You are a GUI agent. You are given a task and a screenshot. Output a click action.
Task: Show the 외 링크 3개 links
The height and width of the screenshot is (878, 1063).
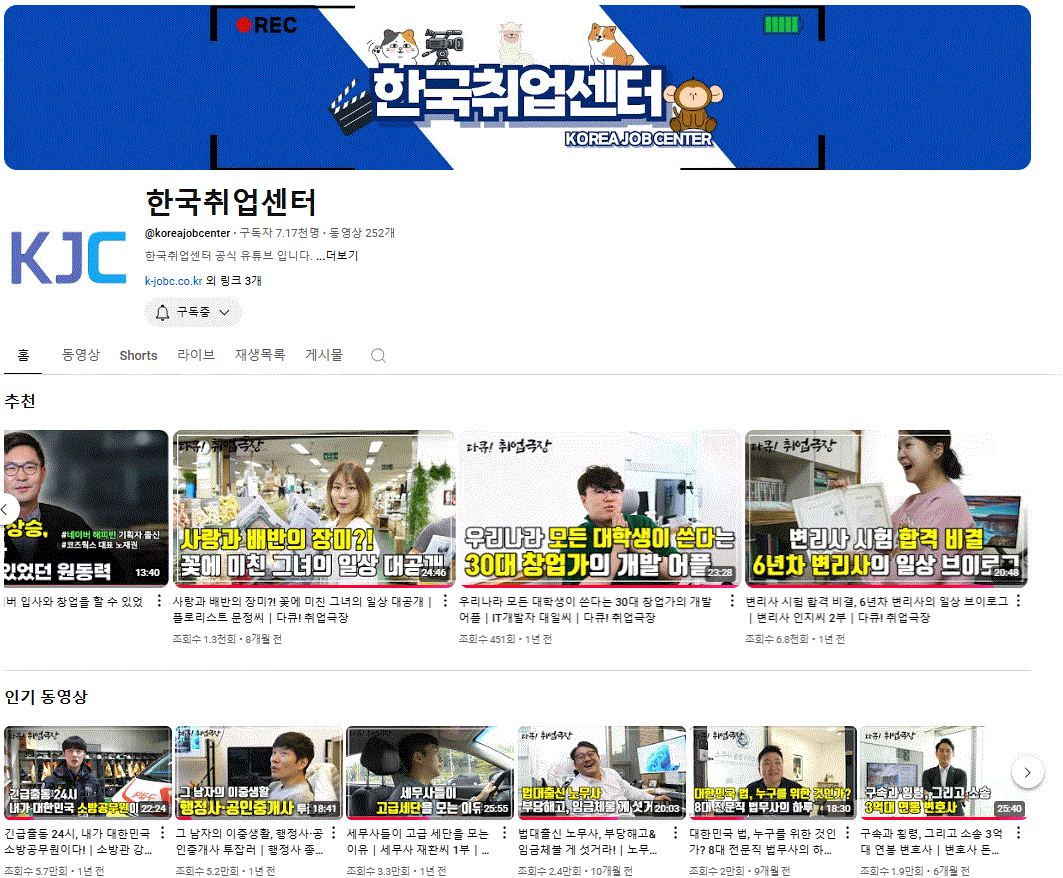[x=234, y=281]
